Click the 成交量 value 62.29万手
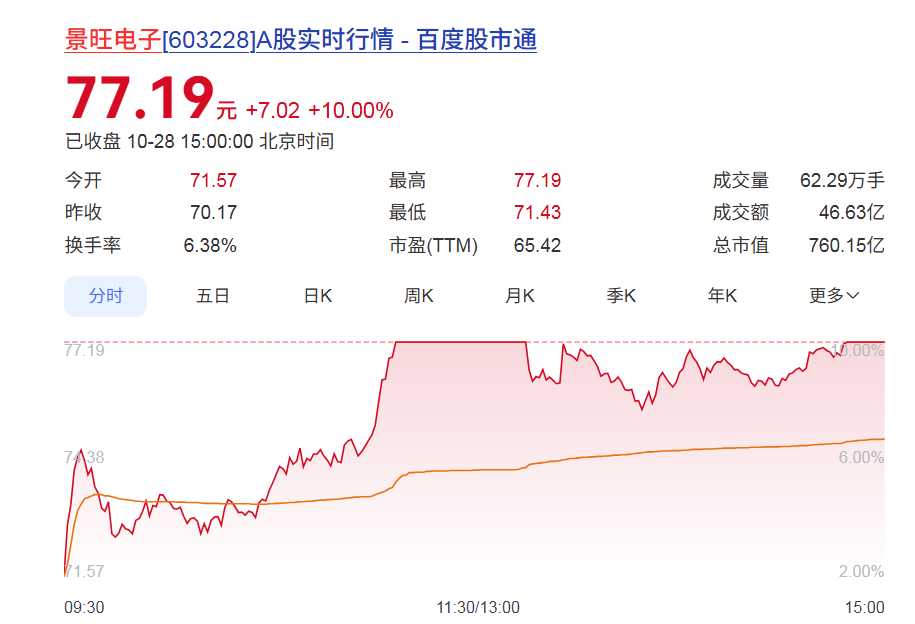 pyautogui.click(x=842, y=181)
